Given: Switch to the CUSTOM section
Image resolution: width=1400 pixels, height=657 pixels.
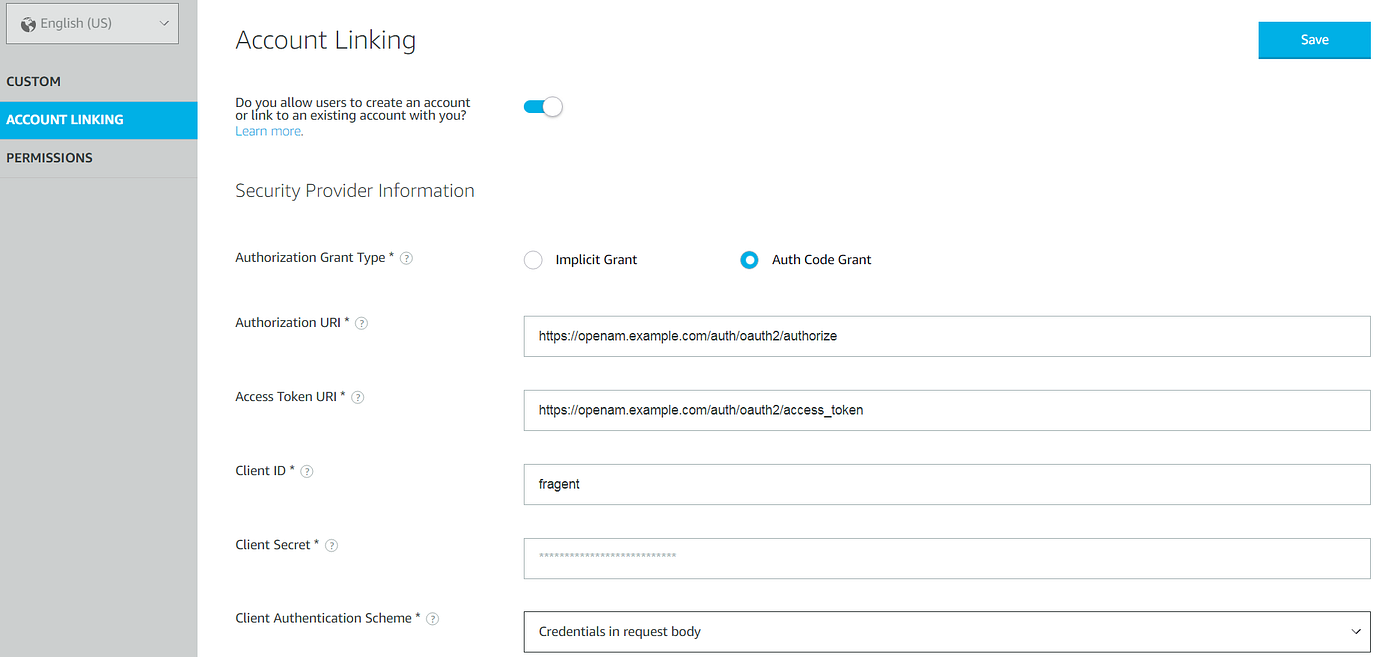Looking at the screenshot, I should pos(35,81).
